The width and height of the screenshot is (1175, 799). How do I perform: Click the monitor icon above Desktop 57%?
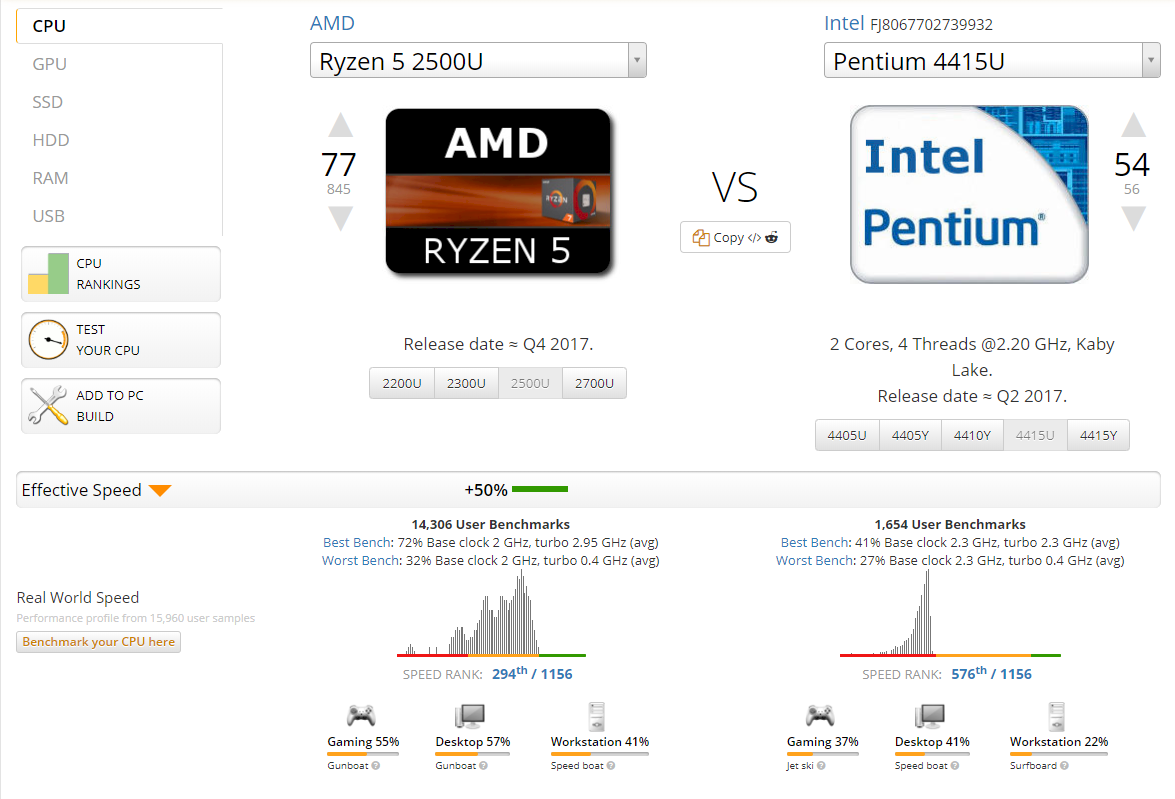click(470, 715)
